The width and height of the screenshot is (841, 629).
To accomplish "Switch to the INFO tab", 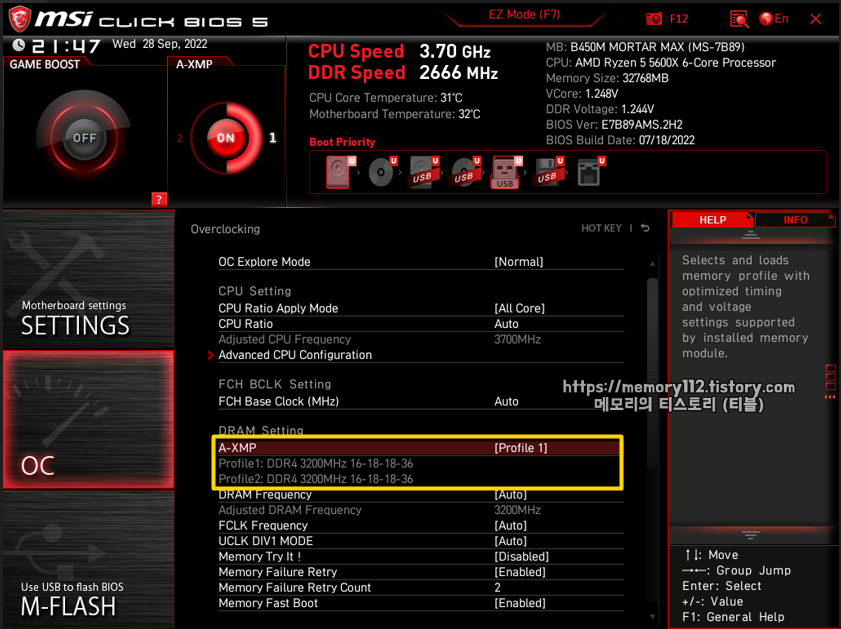I will click(x=795, y=220).
